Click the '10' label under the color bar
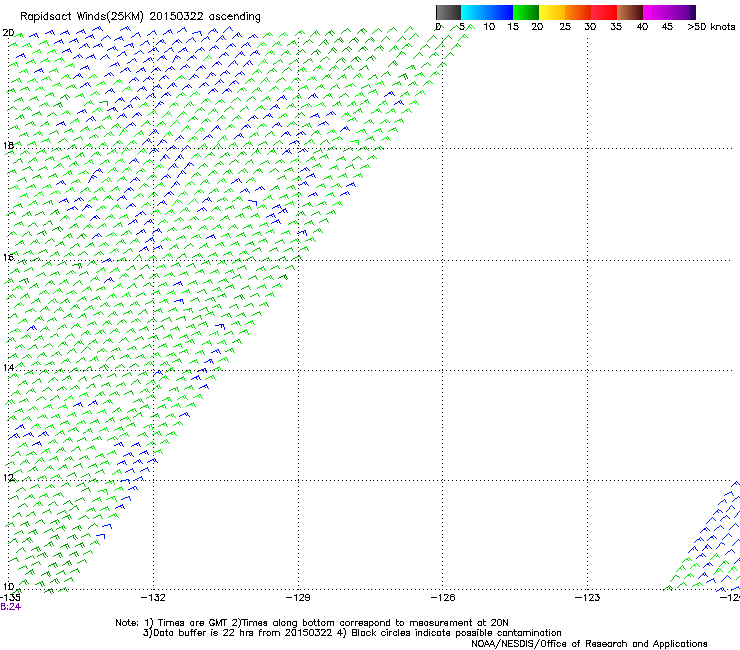This screenshot has height=650, width=740. pos(489,26)
